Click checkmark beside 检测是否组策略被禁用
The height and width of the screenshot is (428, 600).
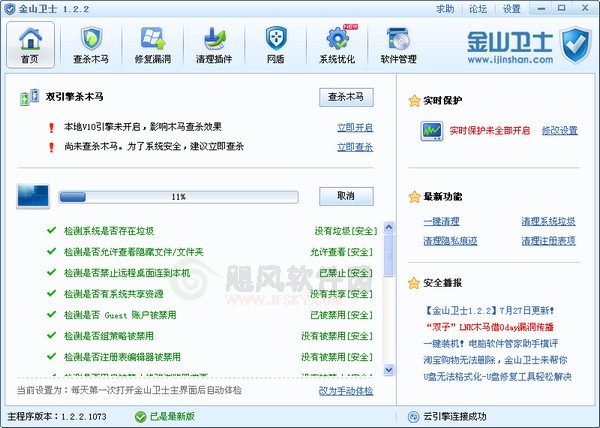pyautogui.click(x=51, y=335)
